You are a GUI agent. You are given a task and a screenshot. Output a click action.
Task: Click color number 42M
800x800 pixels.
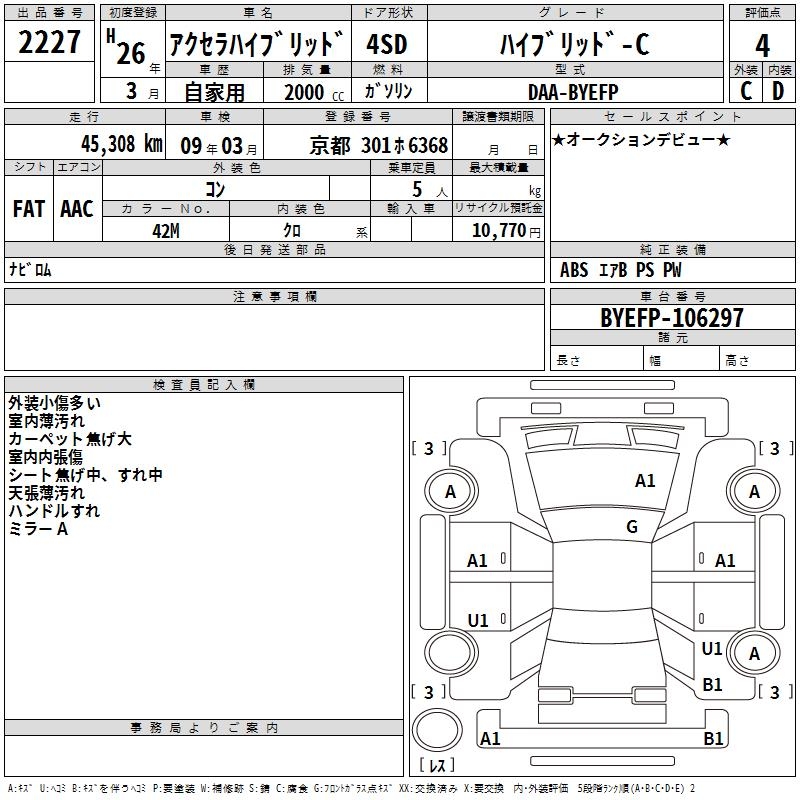click(166, 231)
